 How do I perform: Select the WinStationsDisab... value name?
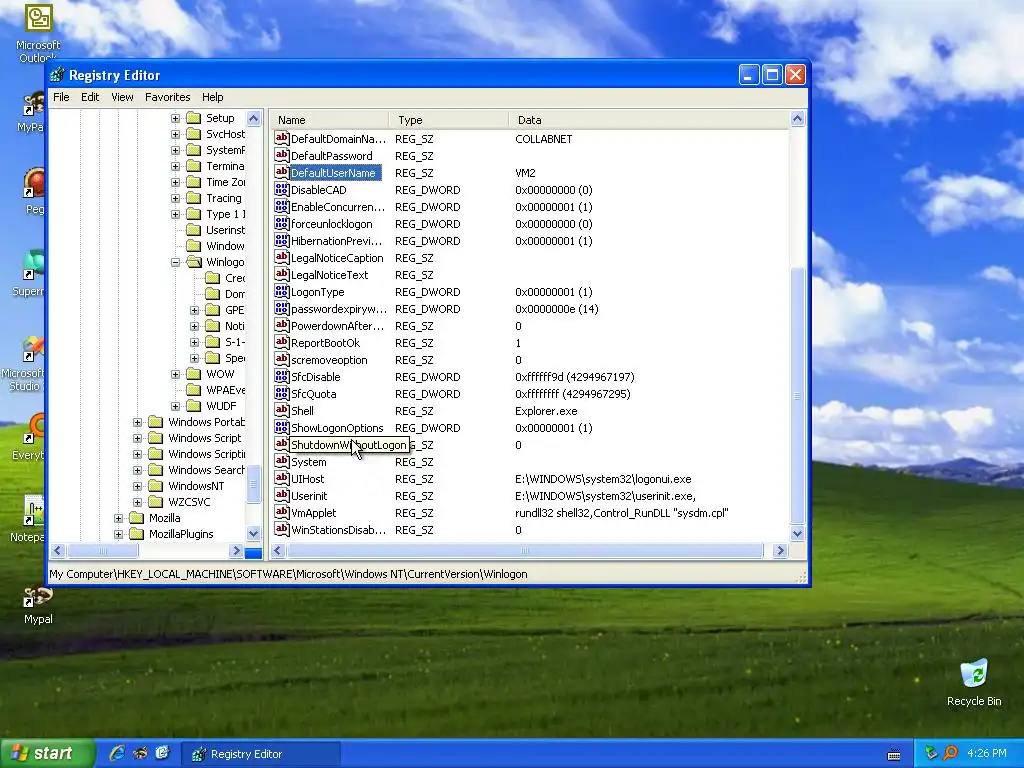click(338, 530)
